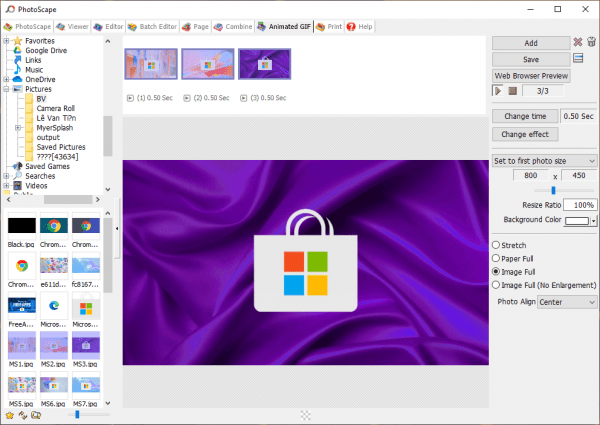Open the Set to first photo size dropdown
Viewport: 600px width, 425px height.
pos(544,161)
